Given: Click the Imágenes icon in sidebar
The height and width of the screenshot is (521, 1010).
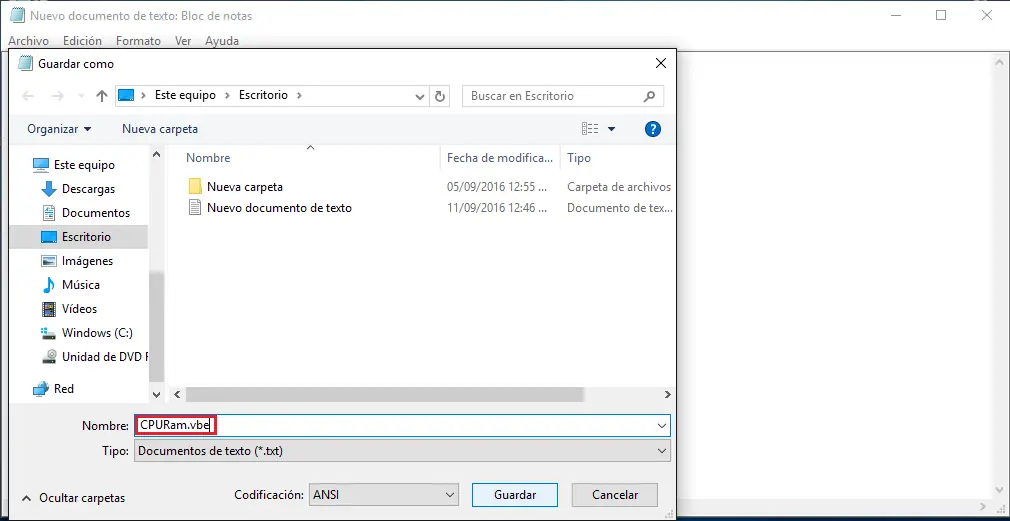Looking at the screenshot, I should [x=49, y=261].
